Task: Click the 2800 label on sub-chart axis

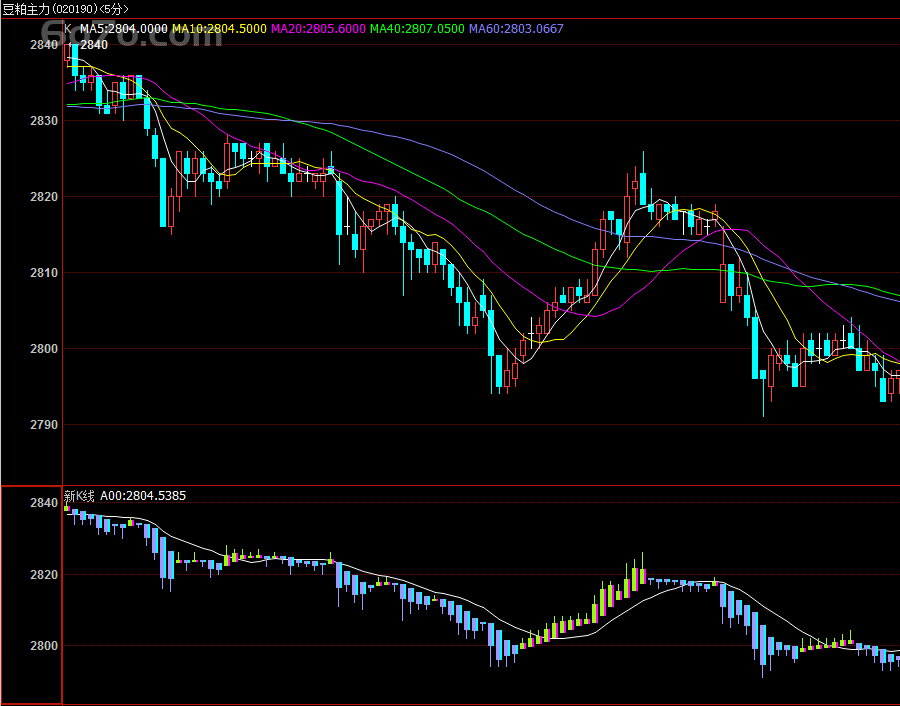Action: point(44,646)
